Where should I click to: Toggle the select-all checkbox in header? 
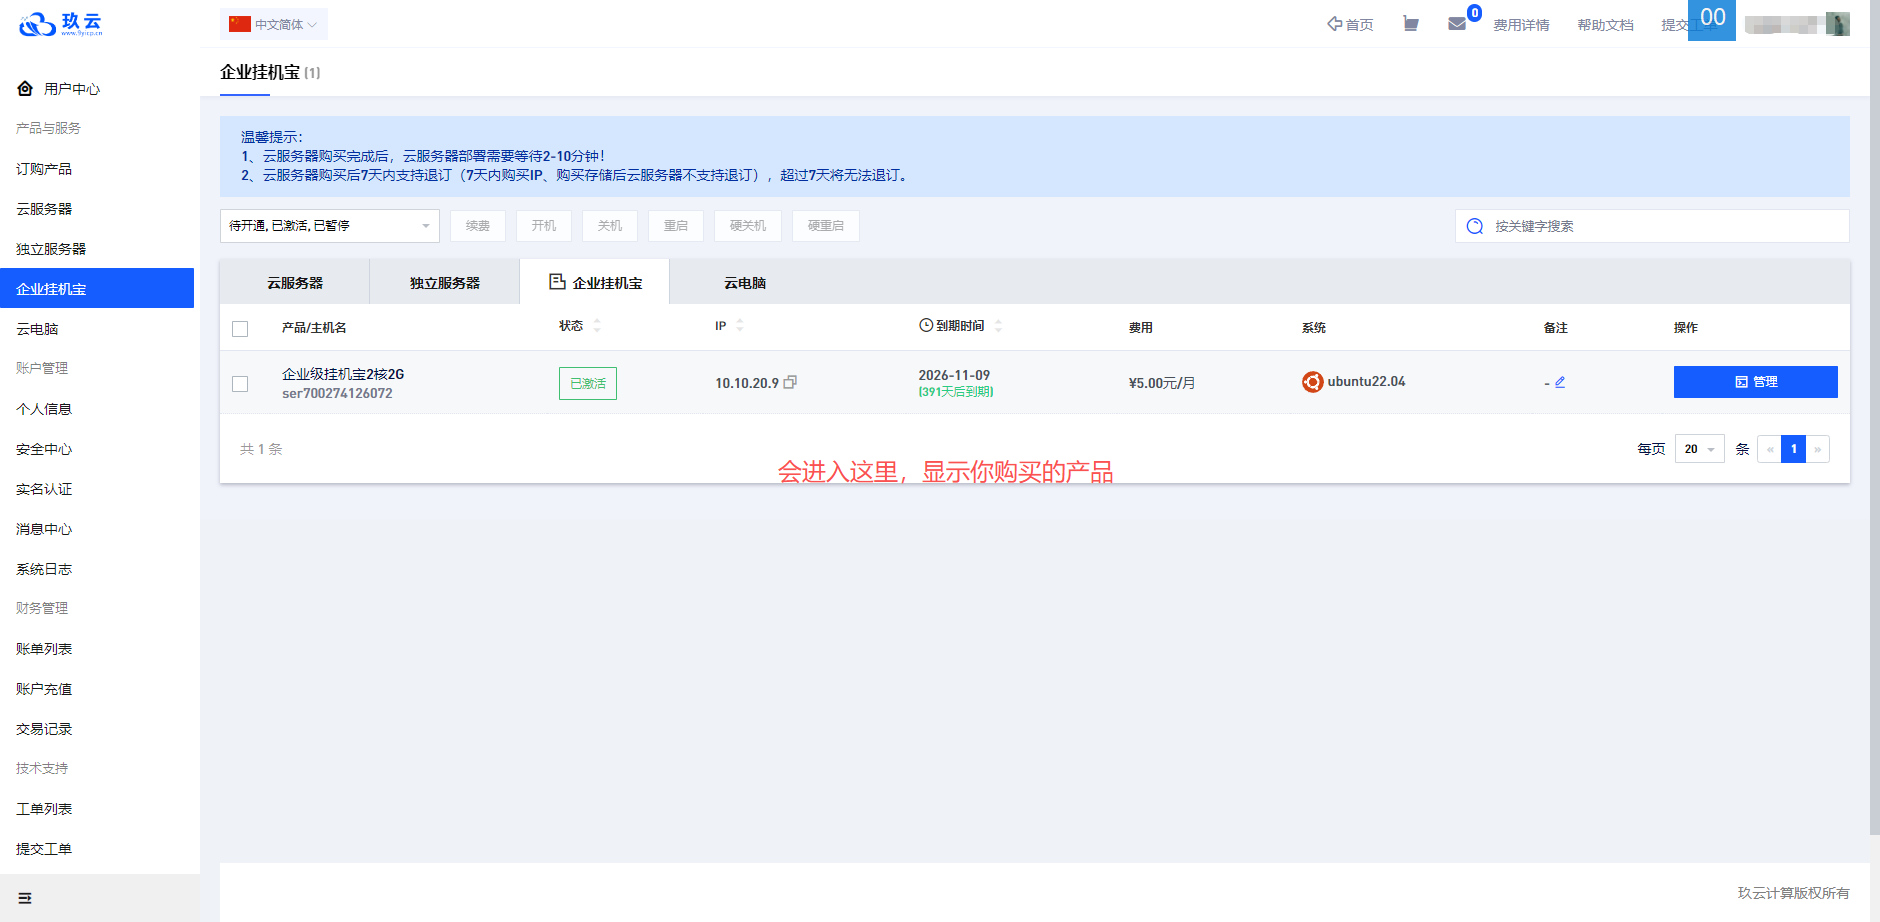pos(240,329)
